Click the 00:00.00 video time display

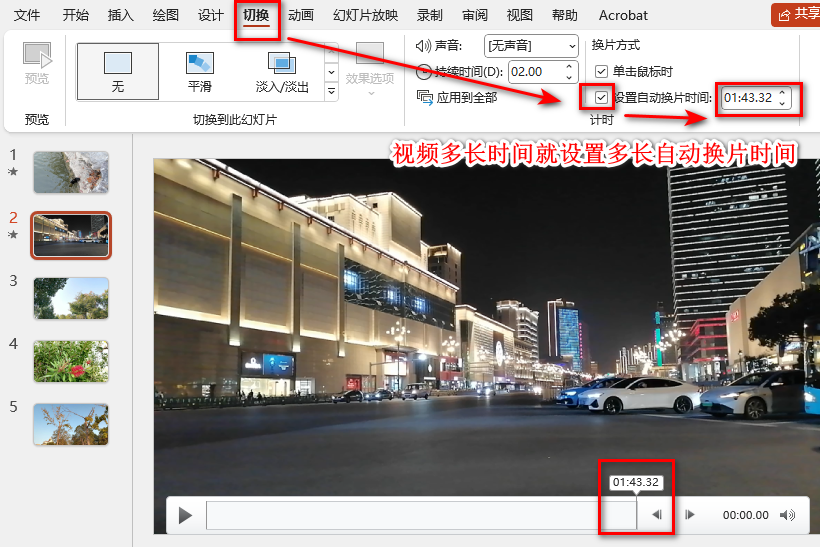[745, 515]
